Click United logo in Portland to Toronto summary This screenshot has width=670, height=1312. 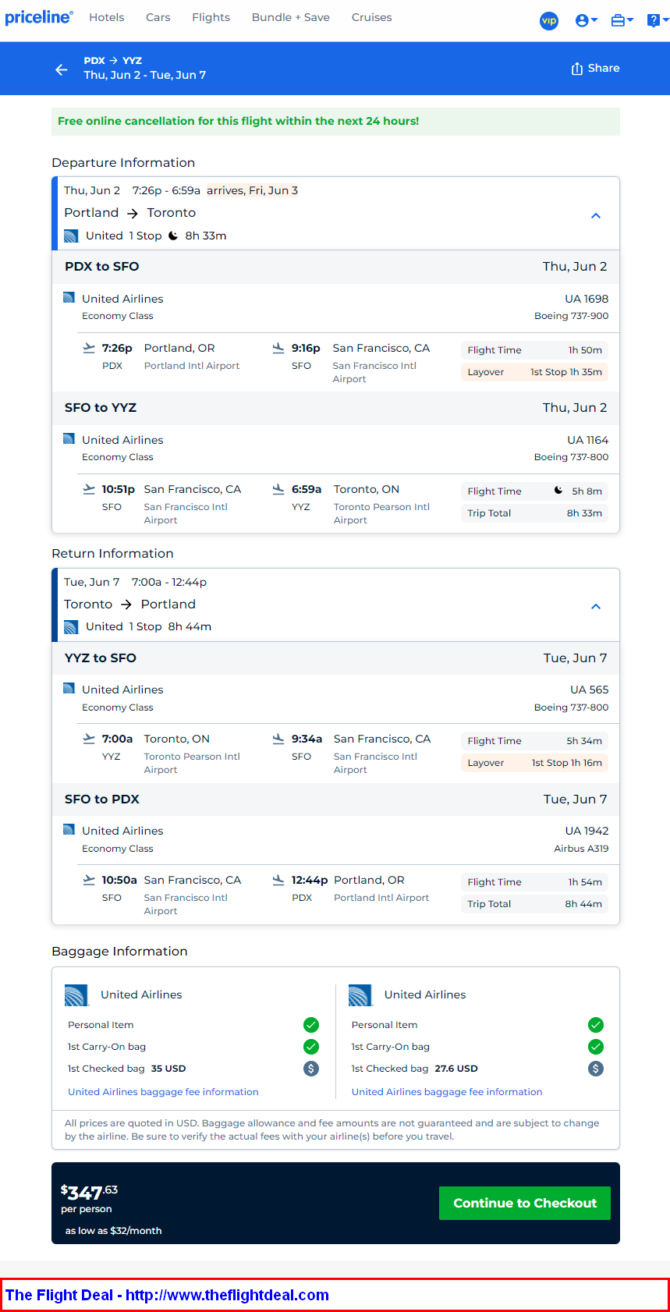(x=71, y=236)
